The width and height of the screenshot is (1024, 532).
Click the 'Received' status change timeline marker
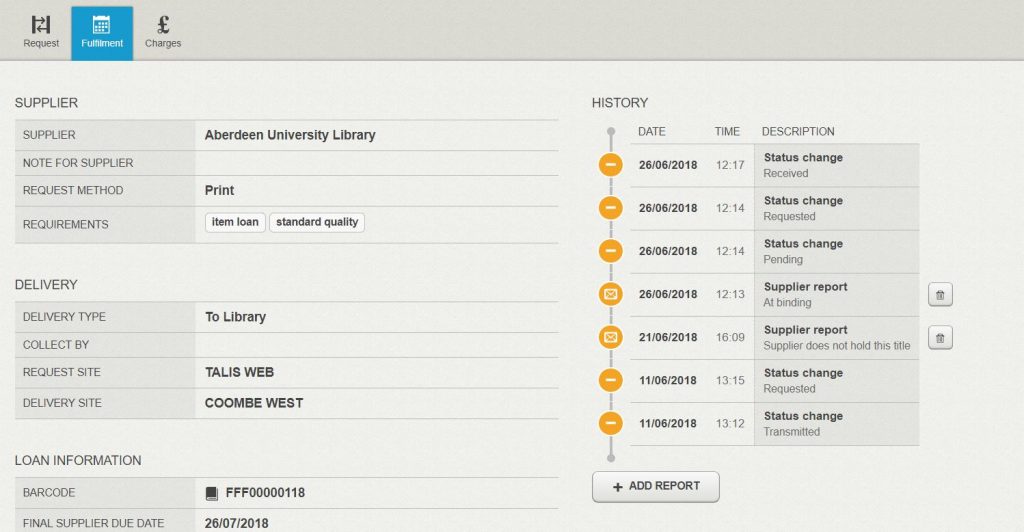click(x=611, y=165)
